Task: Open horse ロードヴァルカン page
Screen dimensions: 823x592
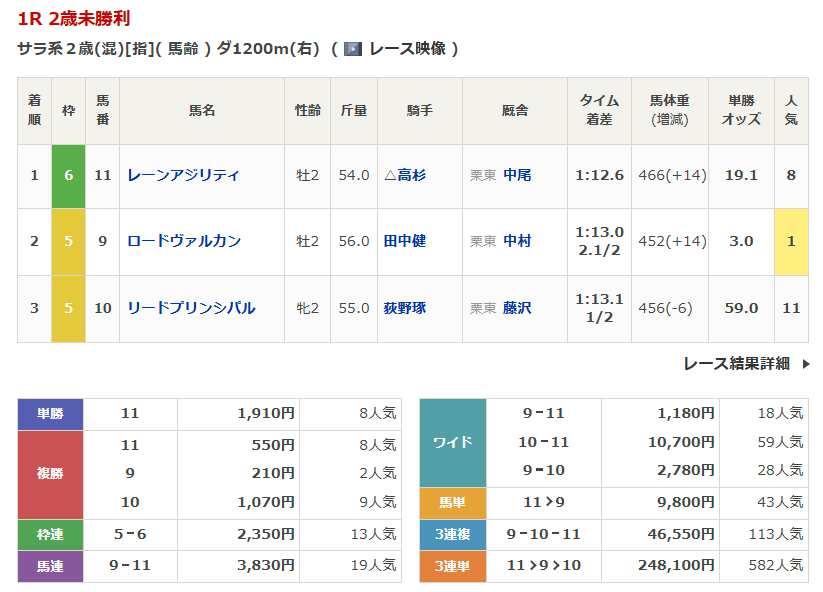Action: click(184, 241)
